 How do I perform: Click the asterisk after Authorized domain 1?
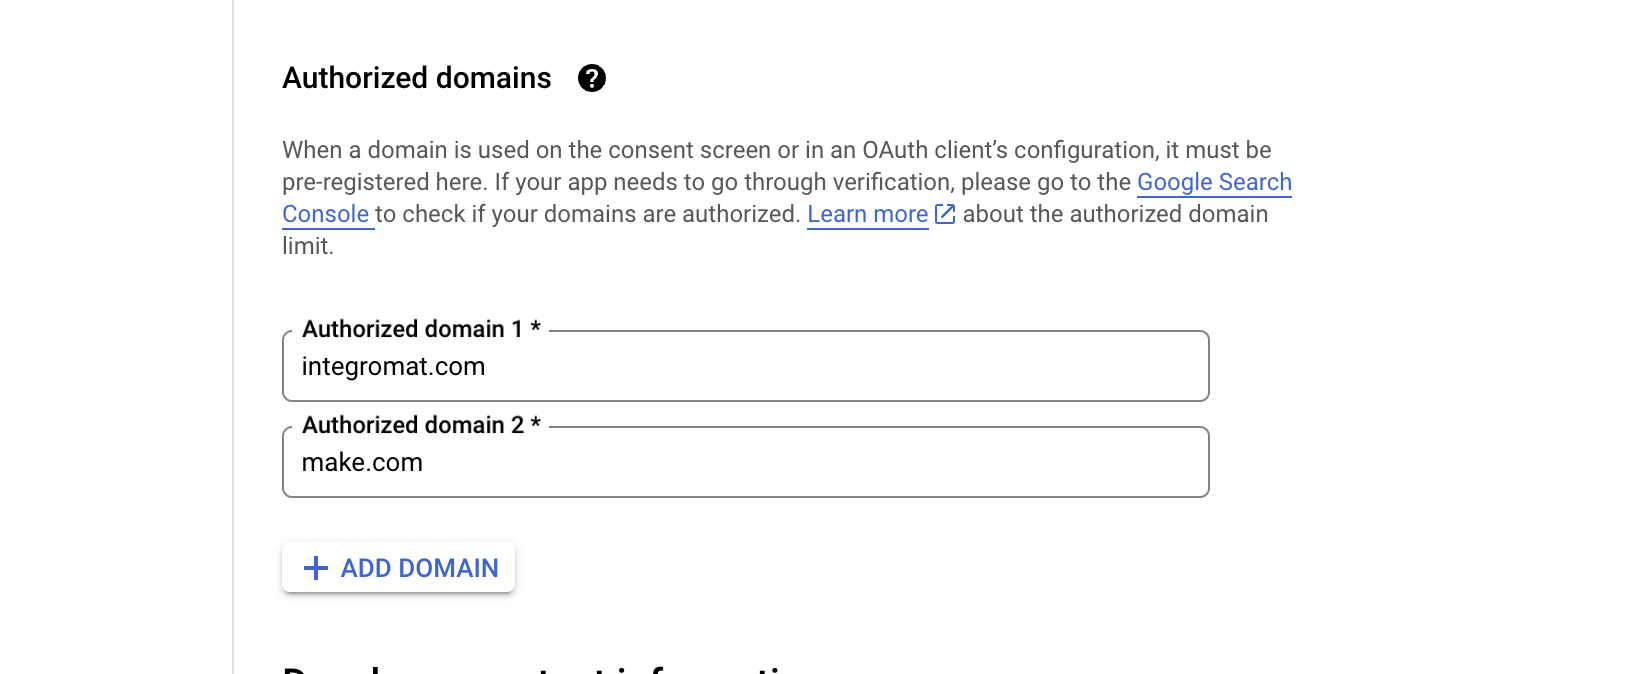536,328
